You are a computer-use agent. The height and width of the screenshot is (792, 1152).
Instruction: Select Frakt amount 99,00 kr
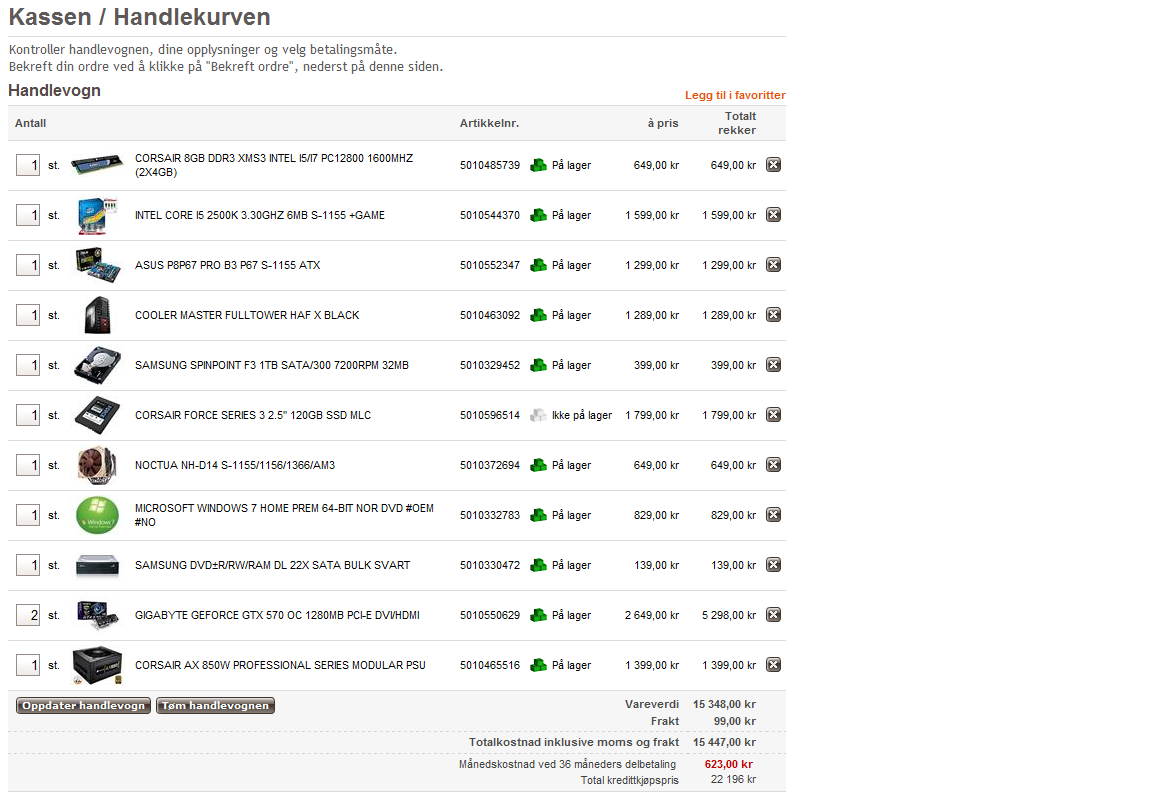click(735, 721)
